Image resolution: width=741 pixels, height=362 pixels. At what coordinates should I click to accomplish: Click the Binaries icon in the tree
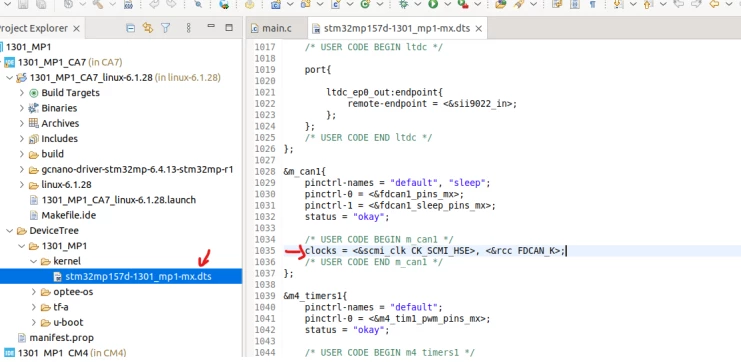coord(34,108)
